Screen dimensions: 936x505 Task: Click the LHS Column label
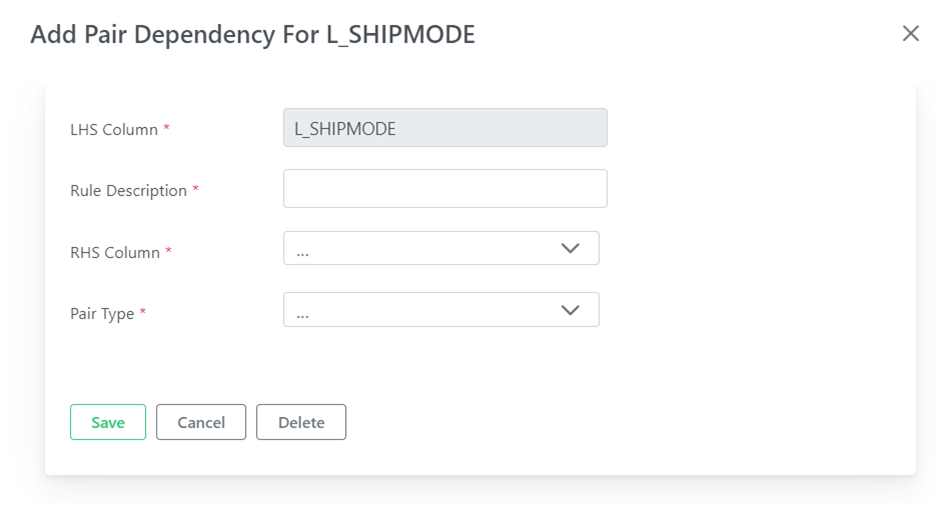tap(114, 130)
